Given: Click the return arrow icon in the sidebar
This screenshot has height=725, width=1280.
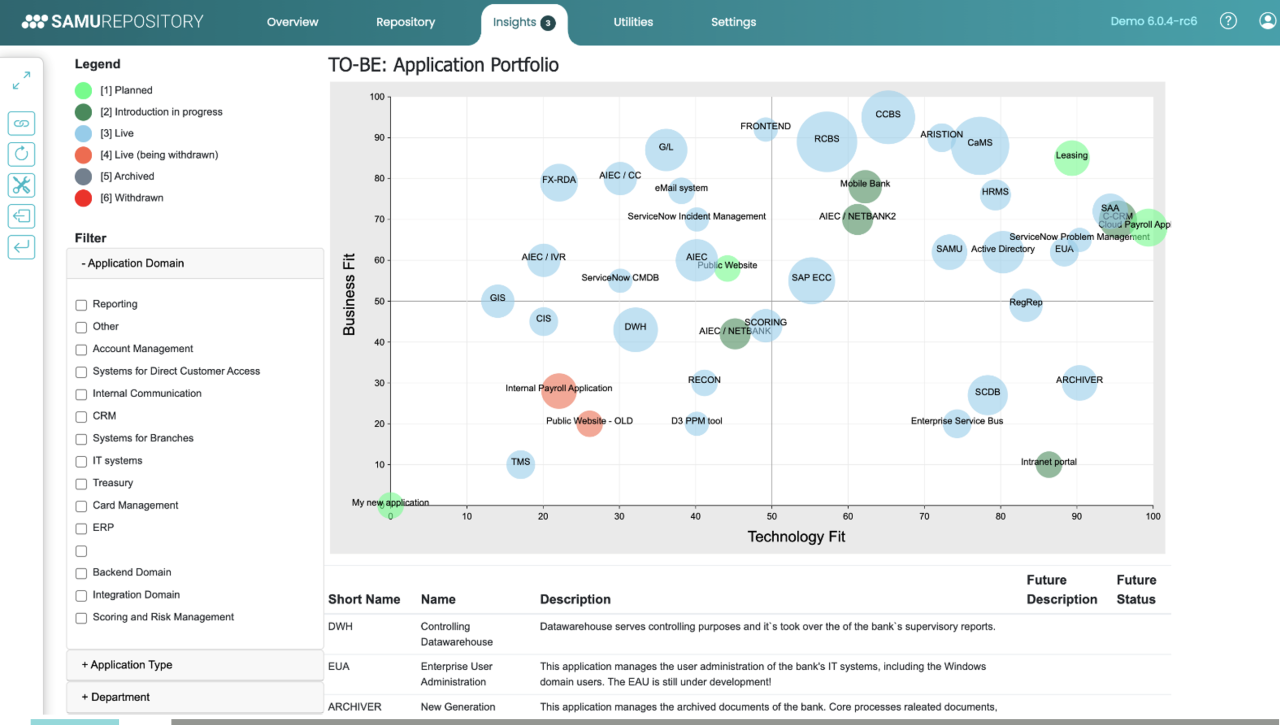Looking at the screenshot, I should [x=21, y=247].
